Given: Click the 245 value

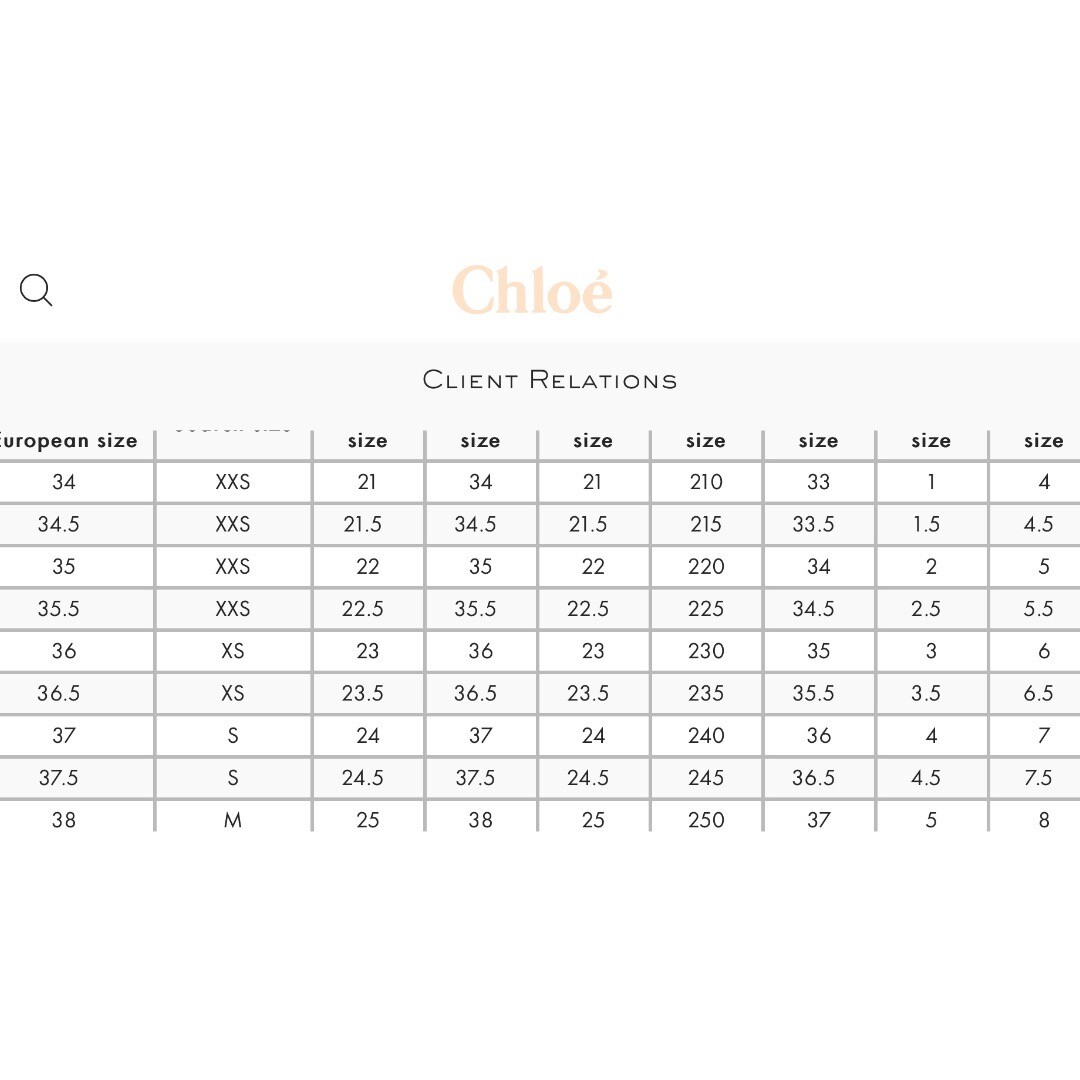Looking at the screenshot, I should [706, 778].
